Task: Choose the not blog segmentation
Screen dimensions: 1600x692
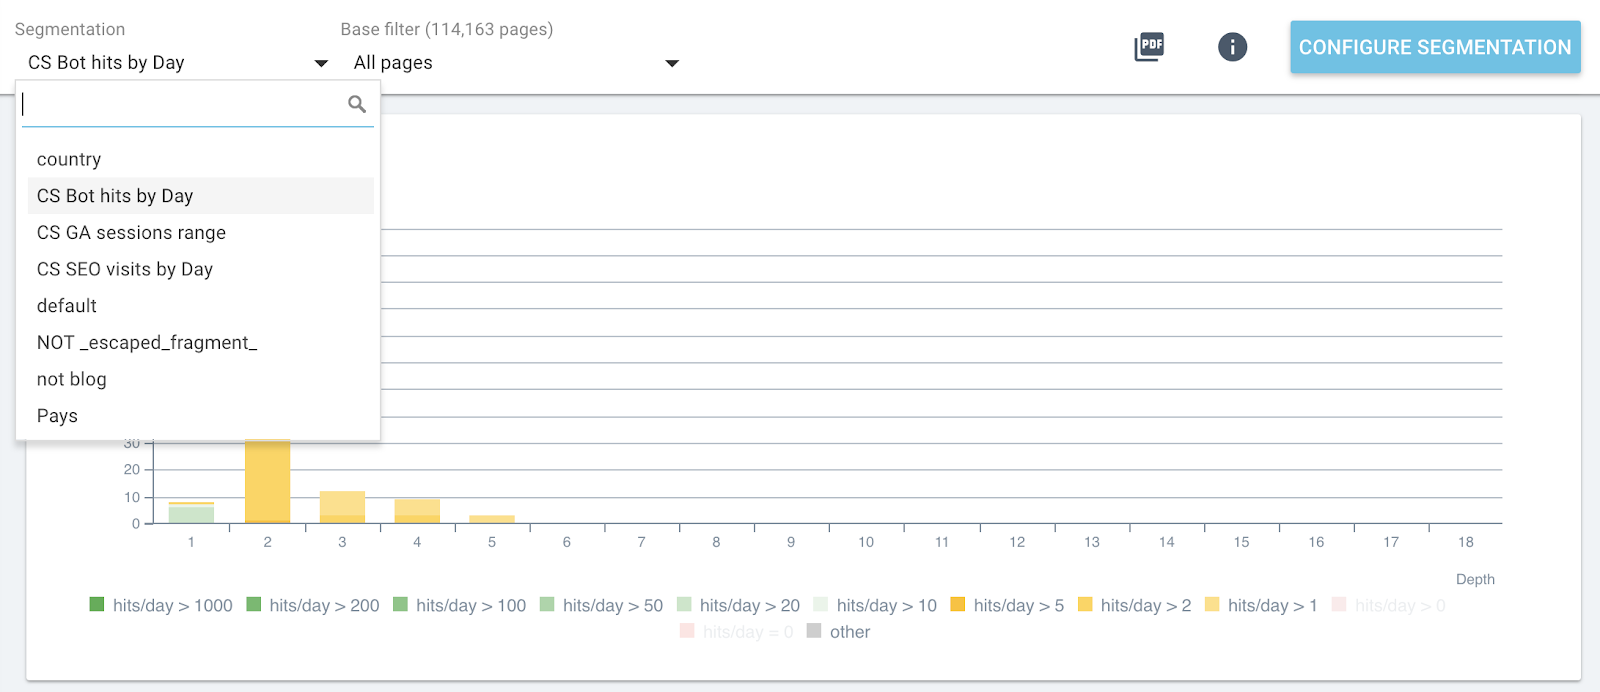Action: (72, 380)
